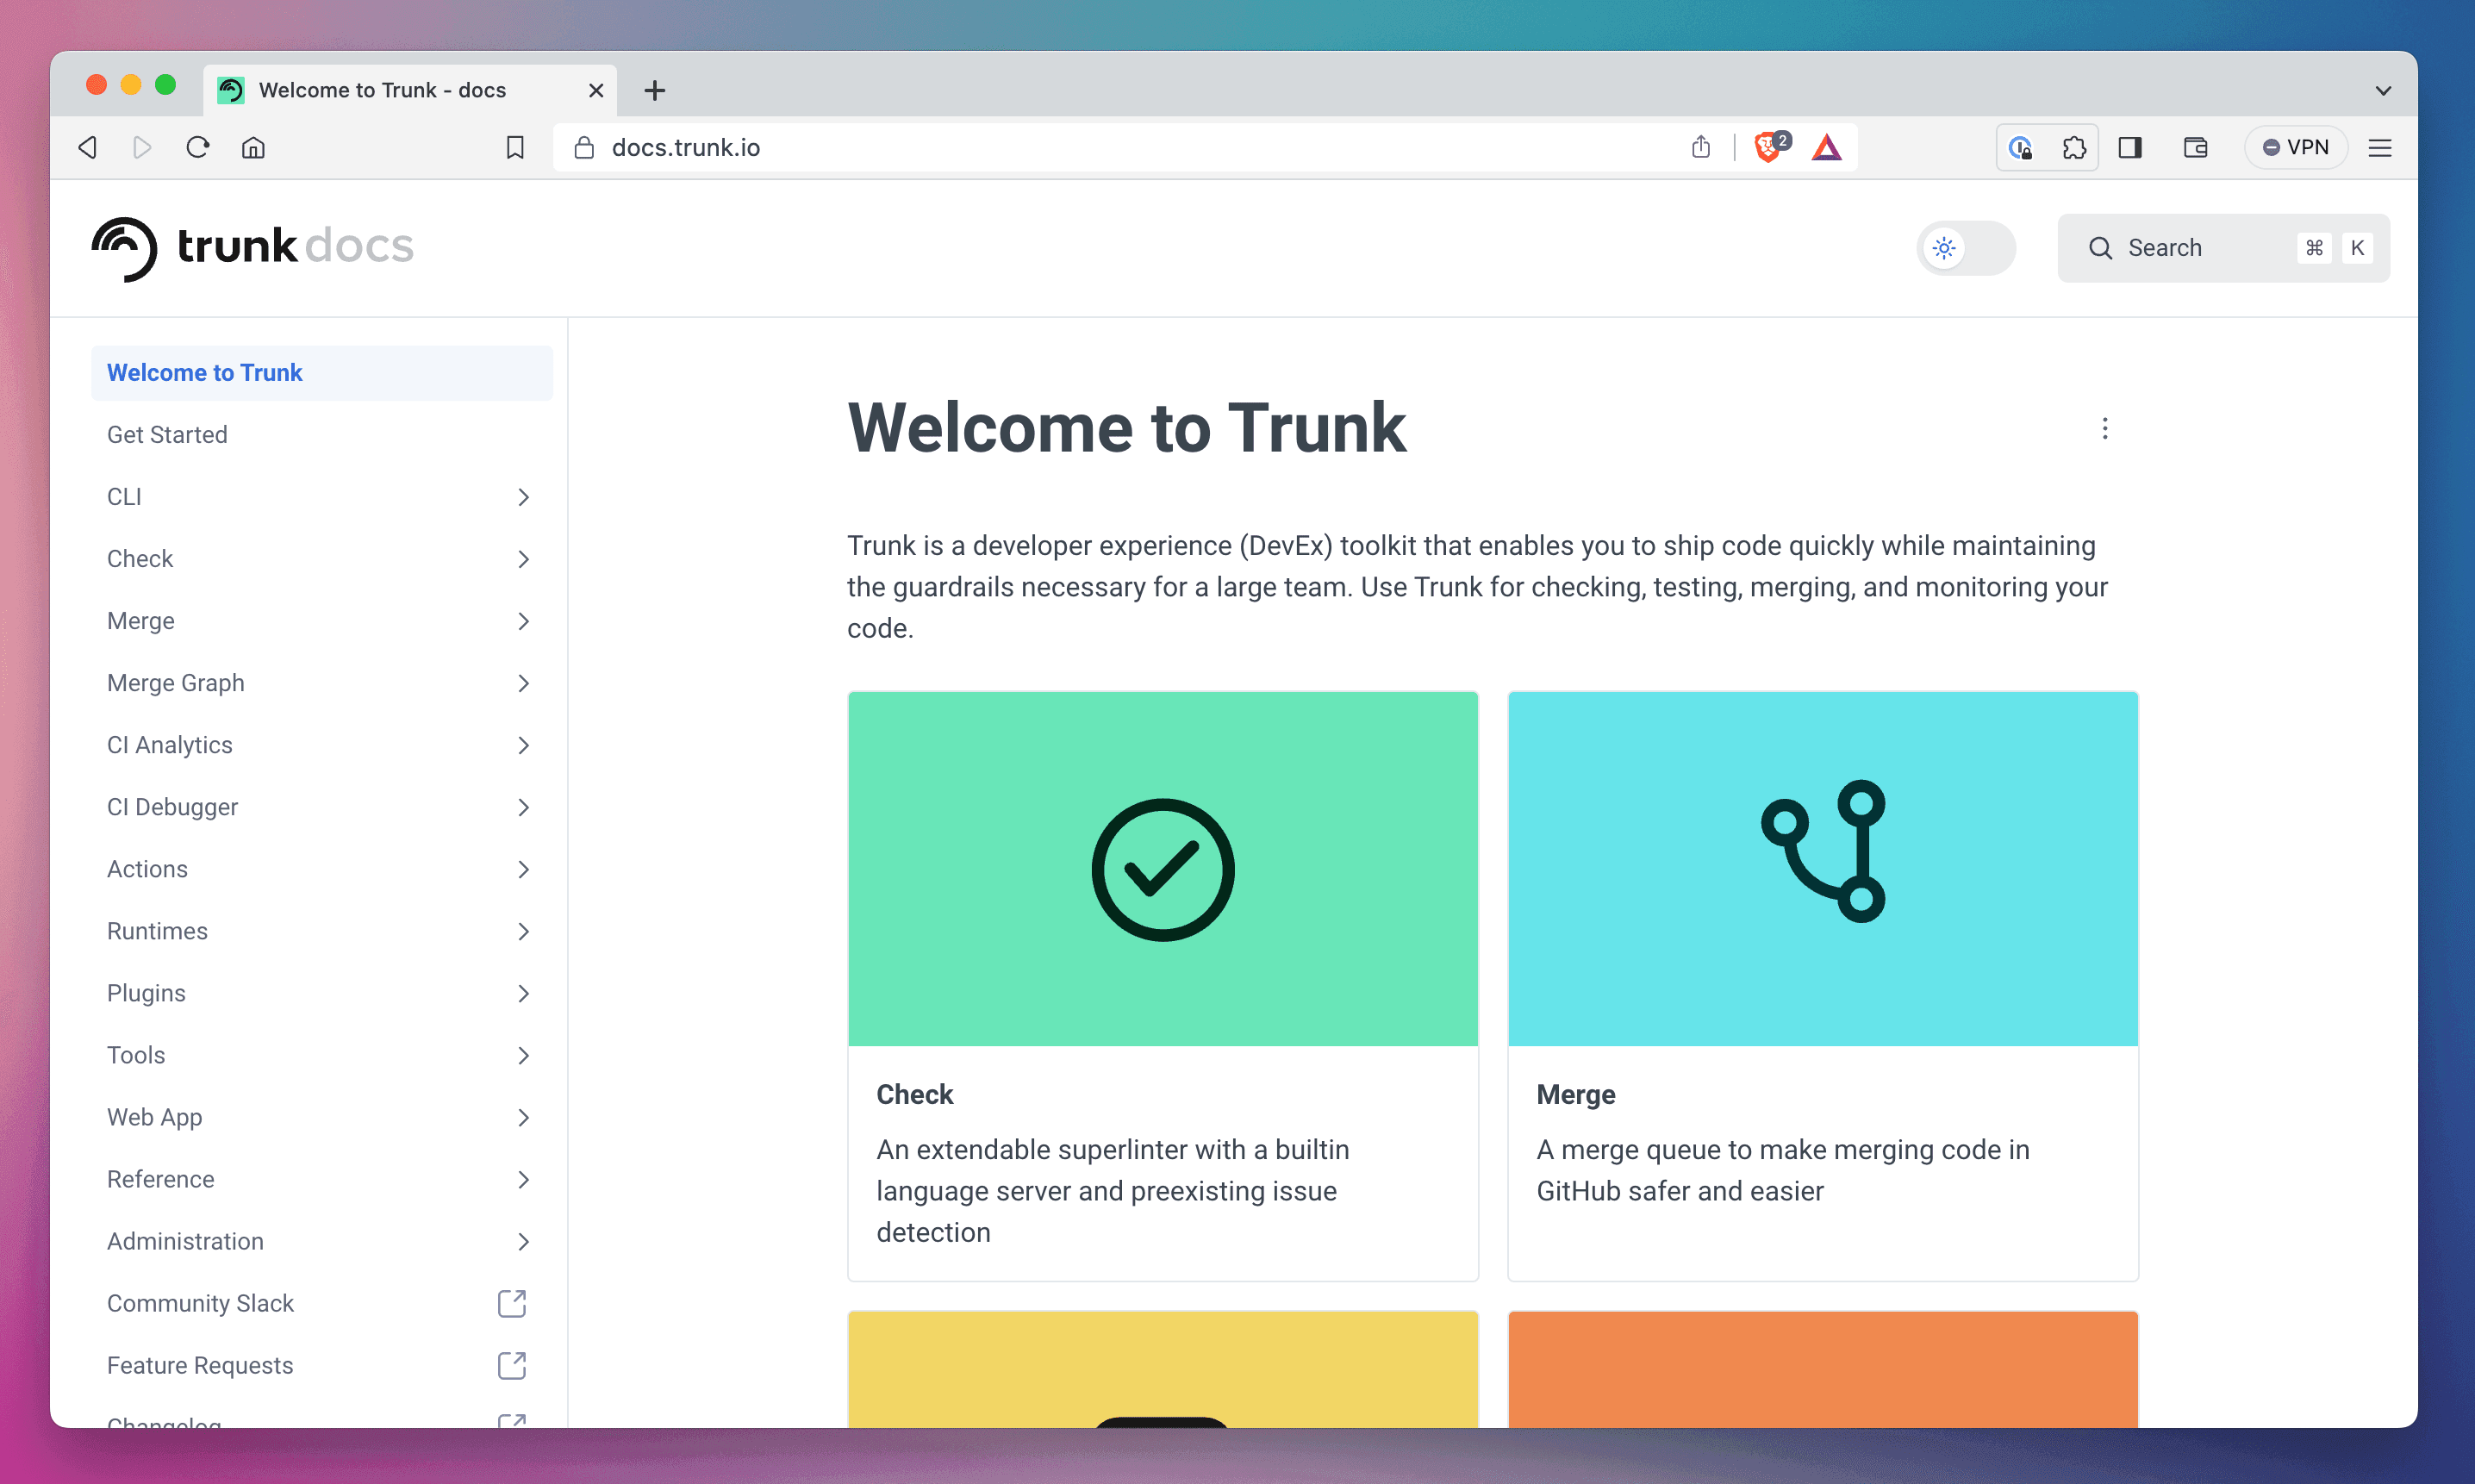Focus the docs Search field

click(2223, 248)
